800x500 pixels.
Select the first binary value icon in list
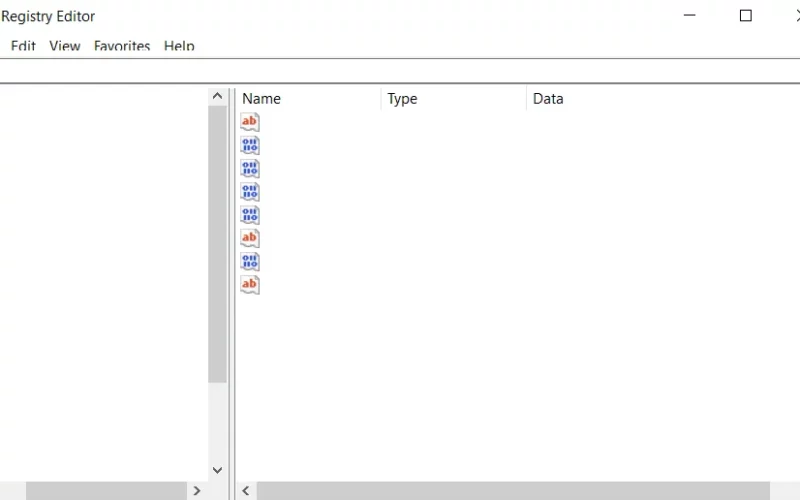tap(250, 145)
